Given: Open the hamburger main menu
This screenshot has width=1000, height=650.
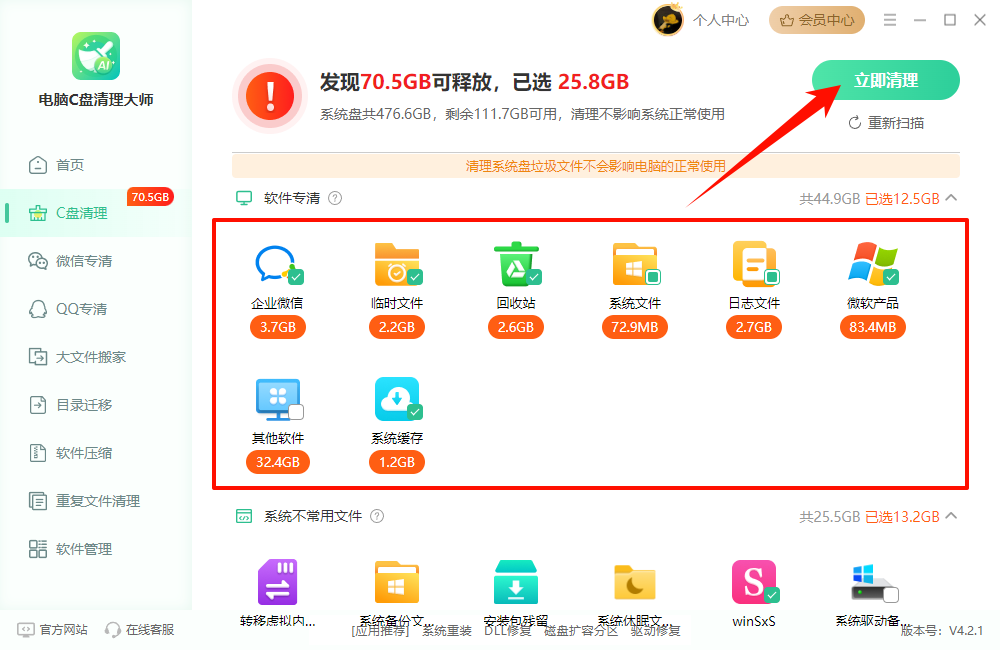Looking at the screenshot, I should 890,20.
